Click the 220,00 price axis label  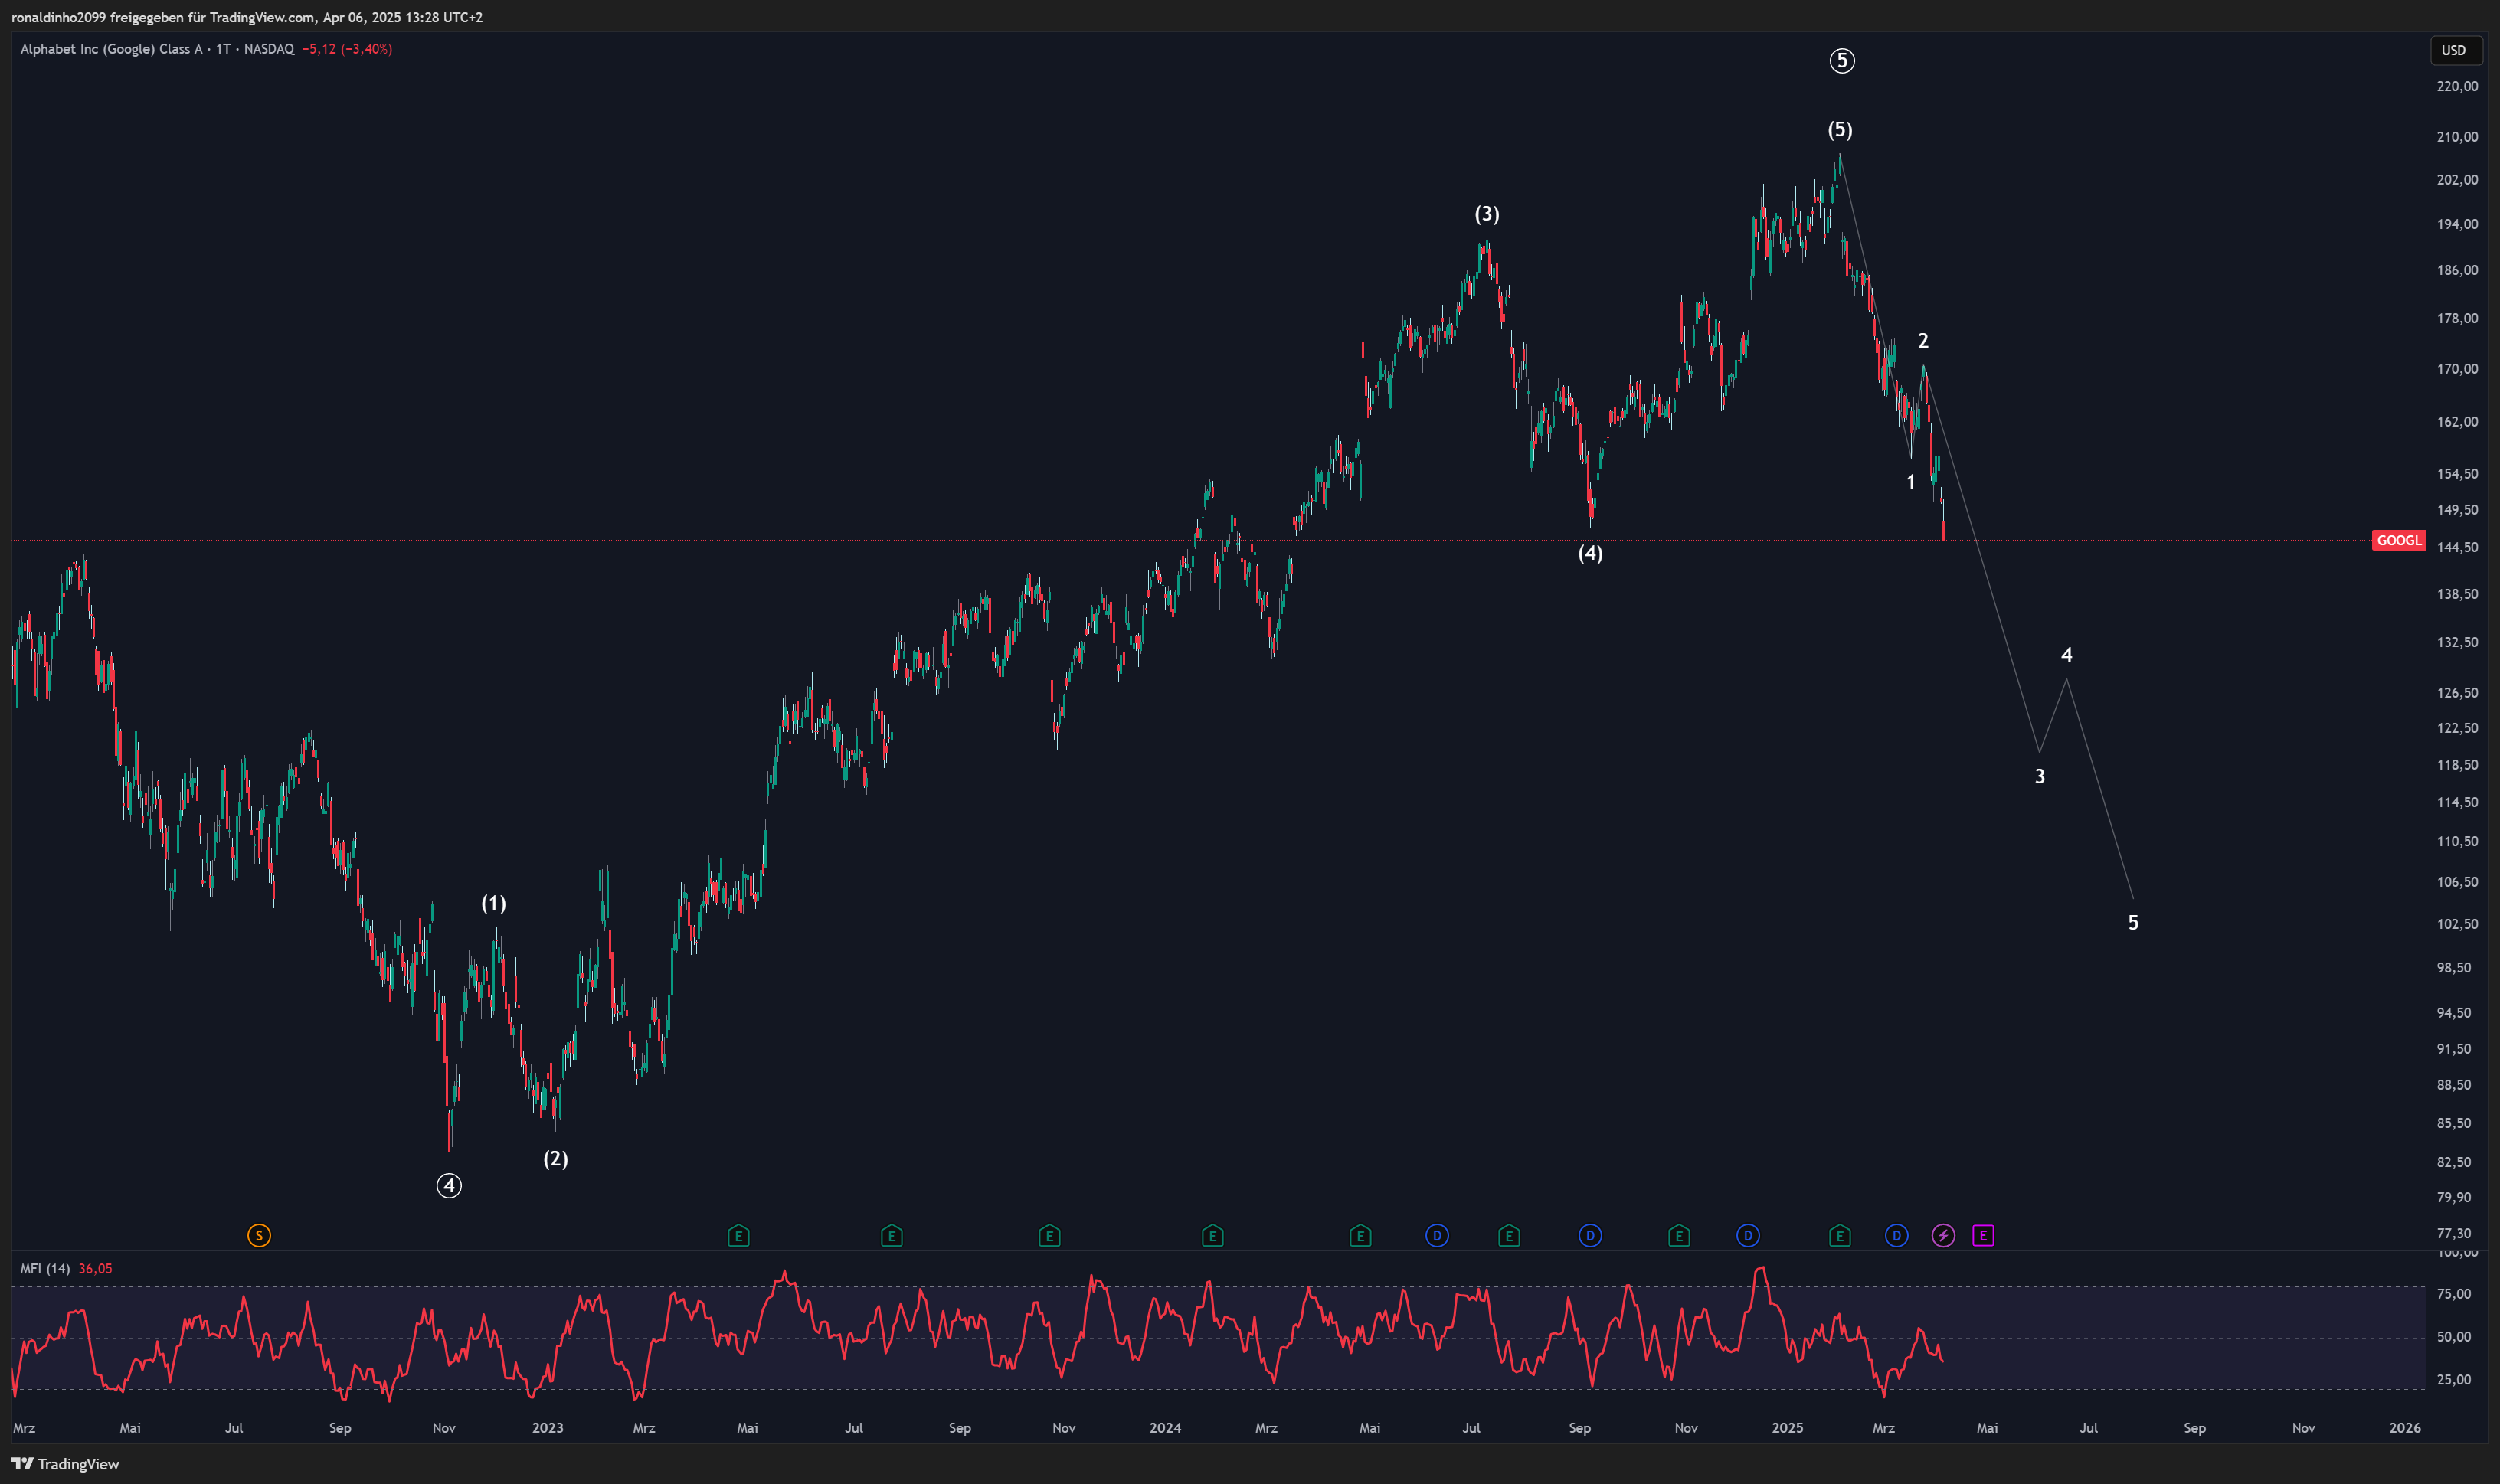coord(2457,87)
